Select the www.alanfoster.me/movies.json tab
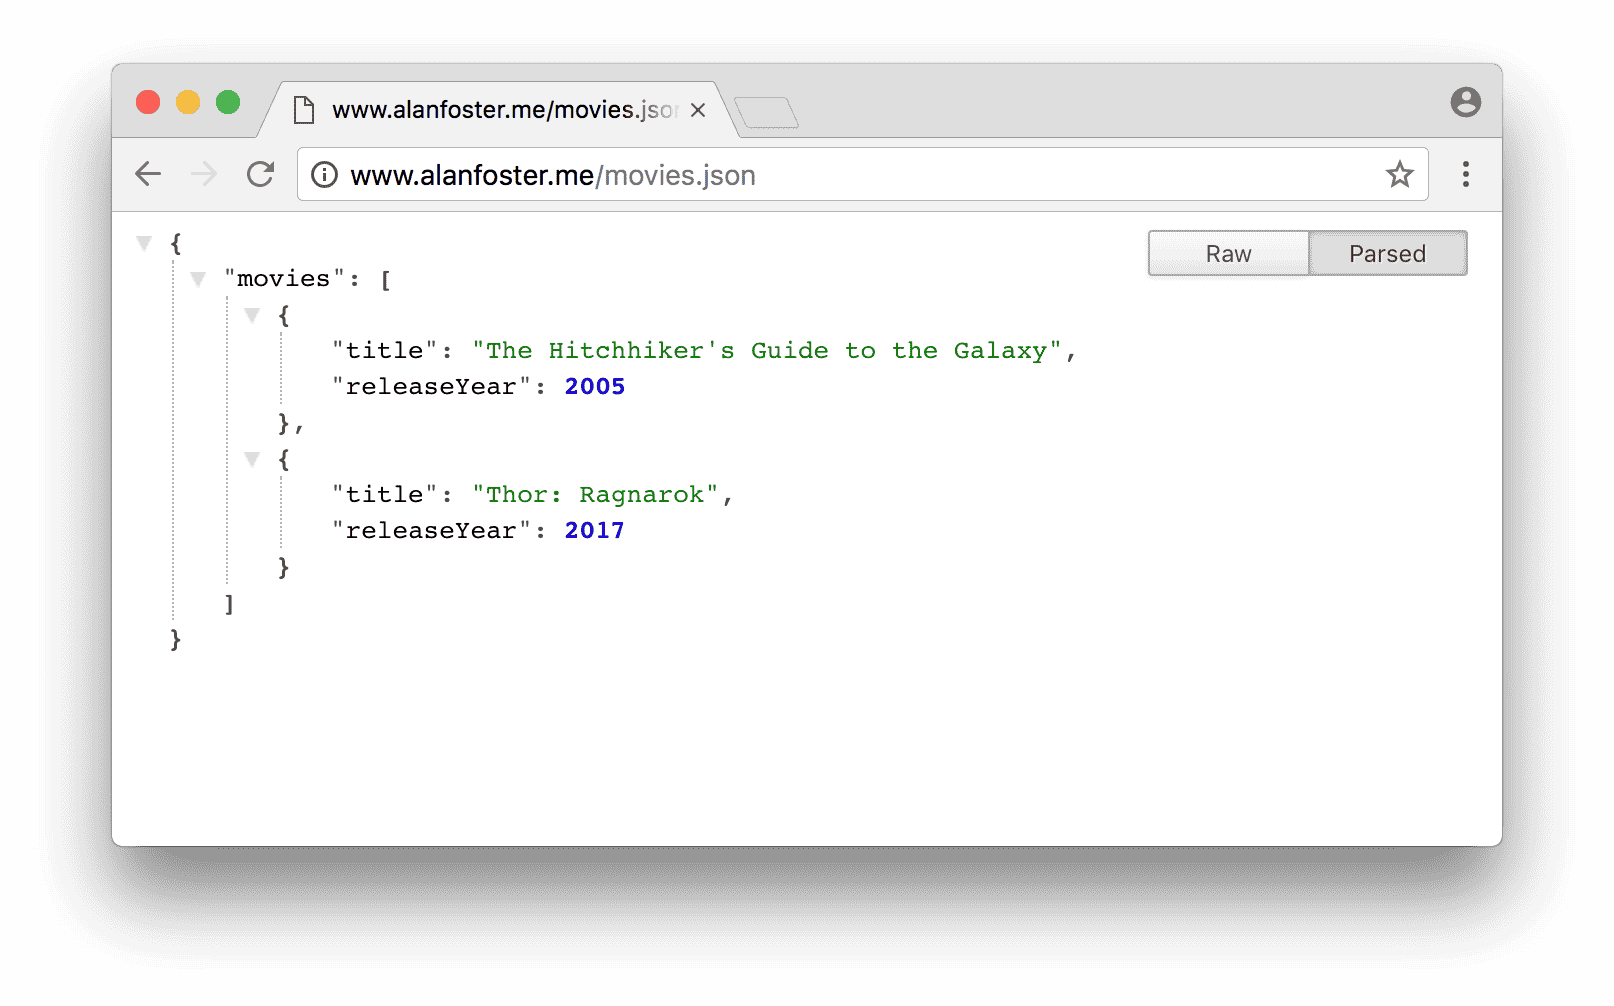Screen dimensions: 1614x1006 [x=500, y=110]
